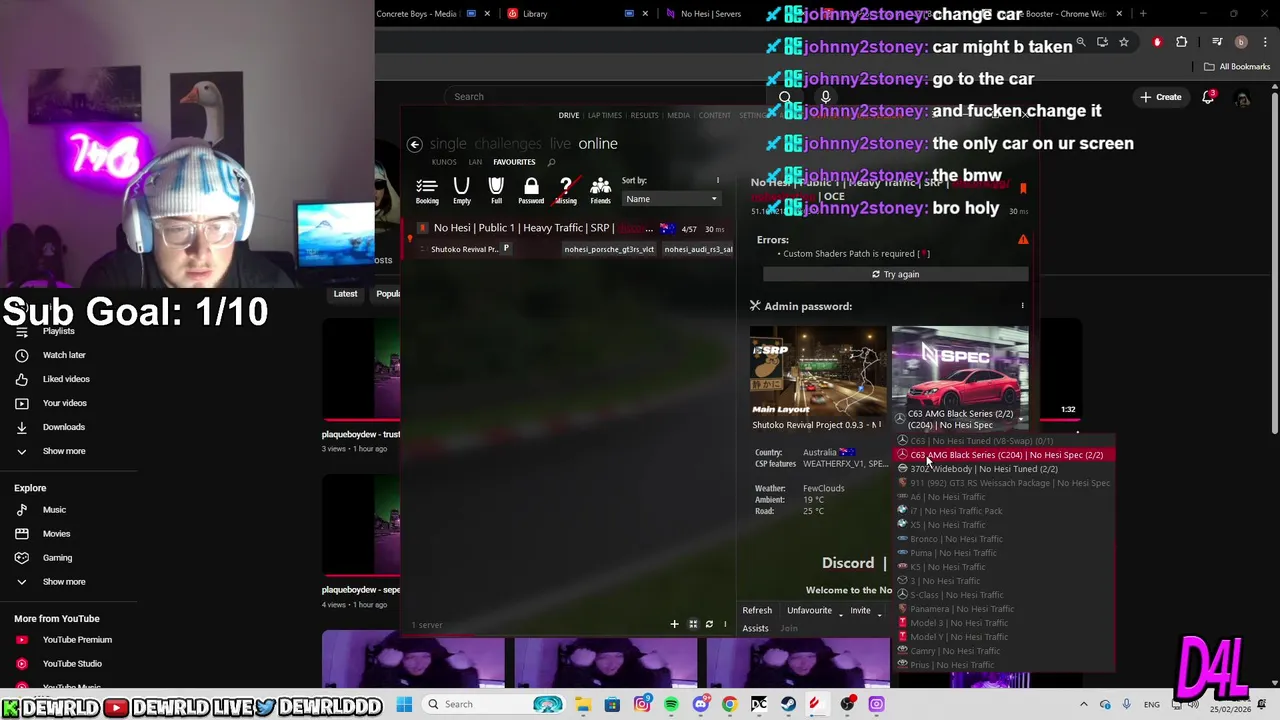1280x720 pixels.
Task: Add a server with the plus icon
Action: click(674, 625)
